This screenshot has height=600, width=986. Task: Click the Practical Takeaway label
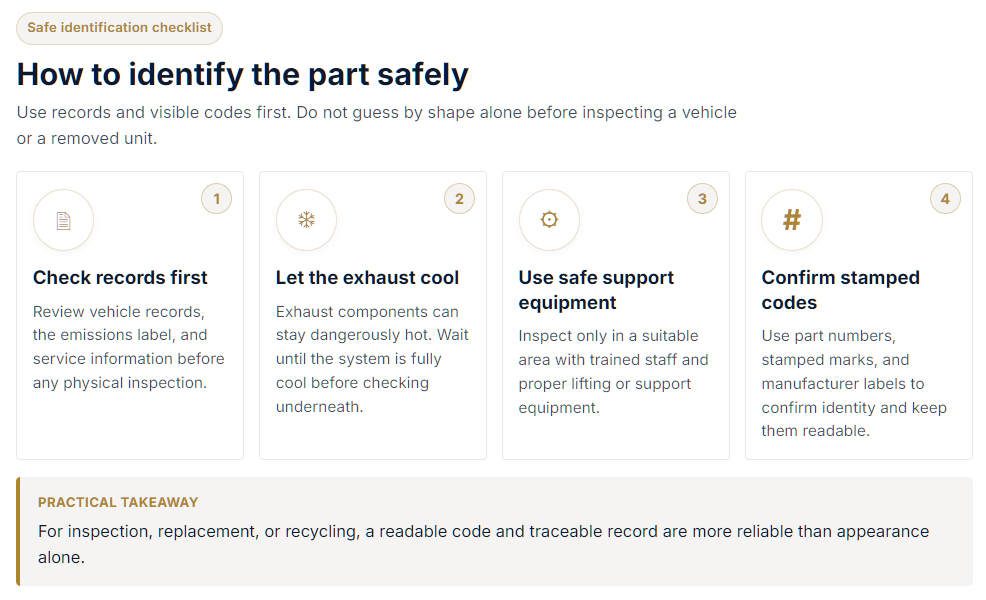(x=118, y=502)
